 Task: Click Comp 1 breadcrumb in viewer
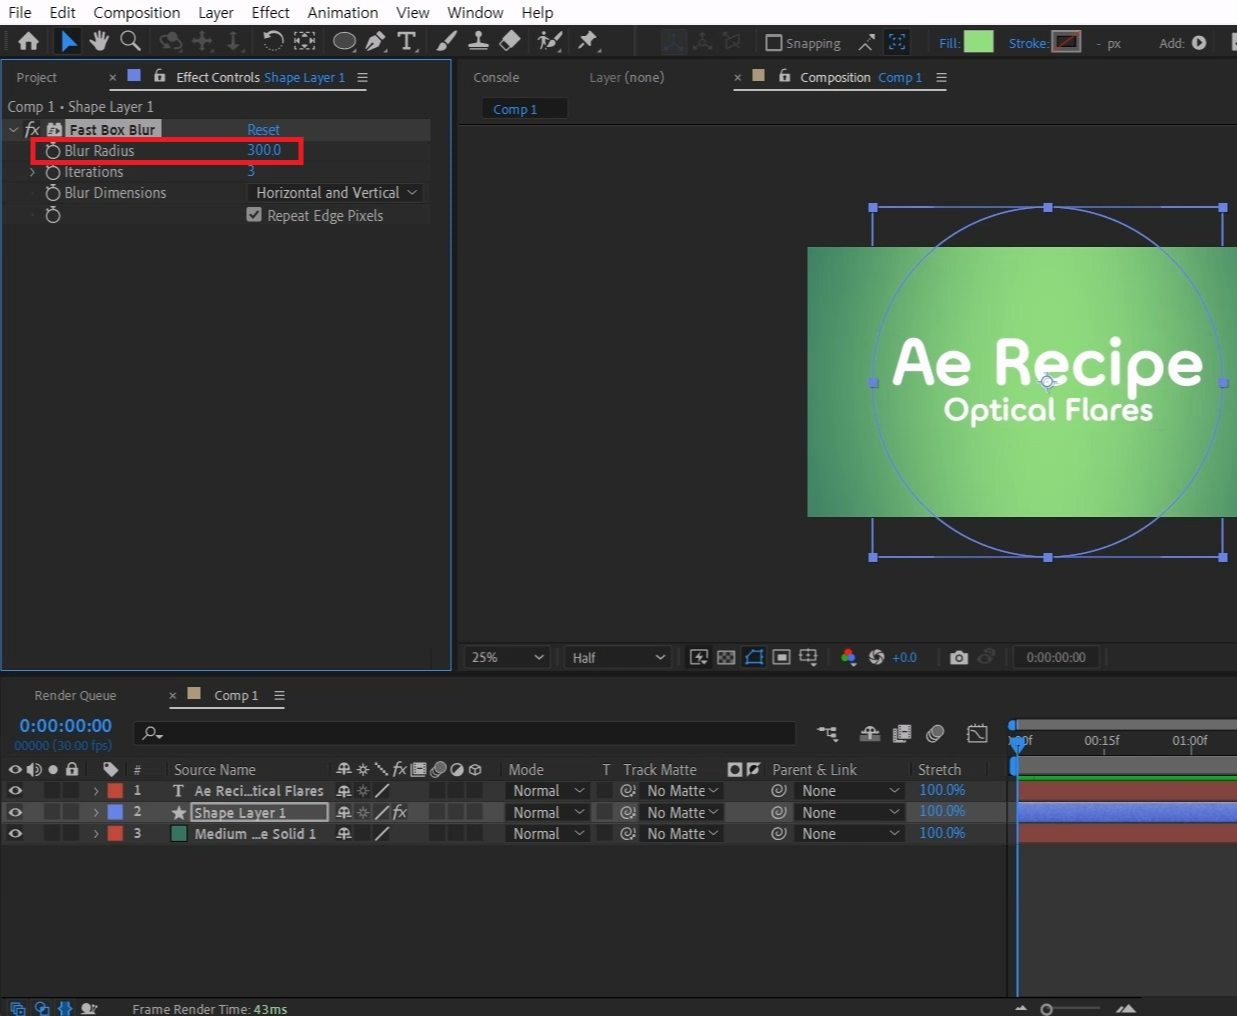point(515,109)
